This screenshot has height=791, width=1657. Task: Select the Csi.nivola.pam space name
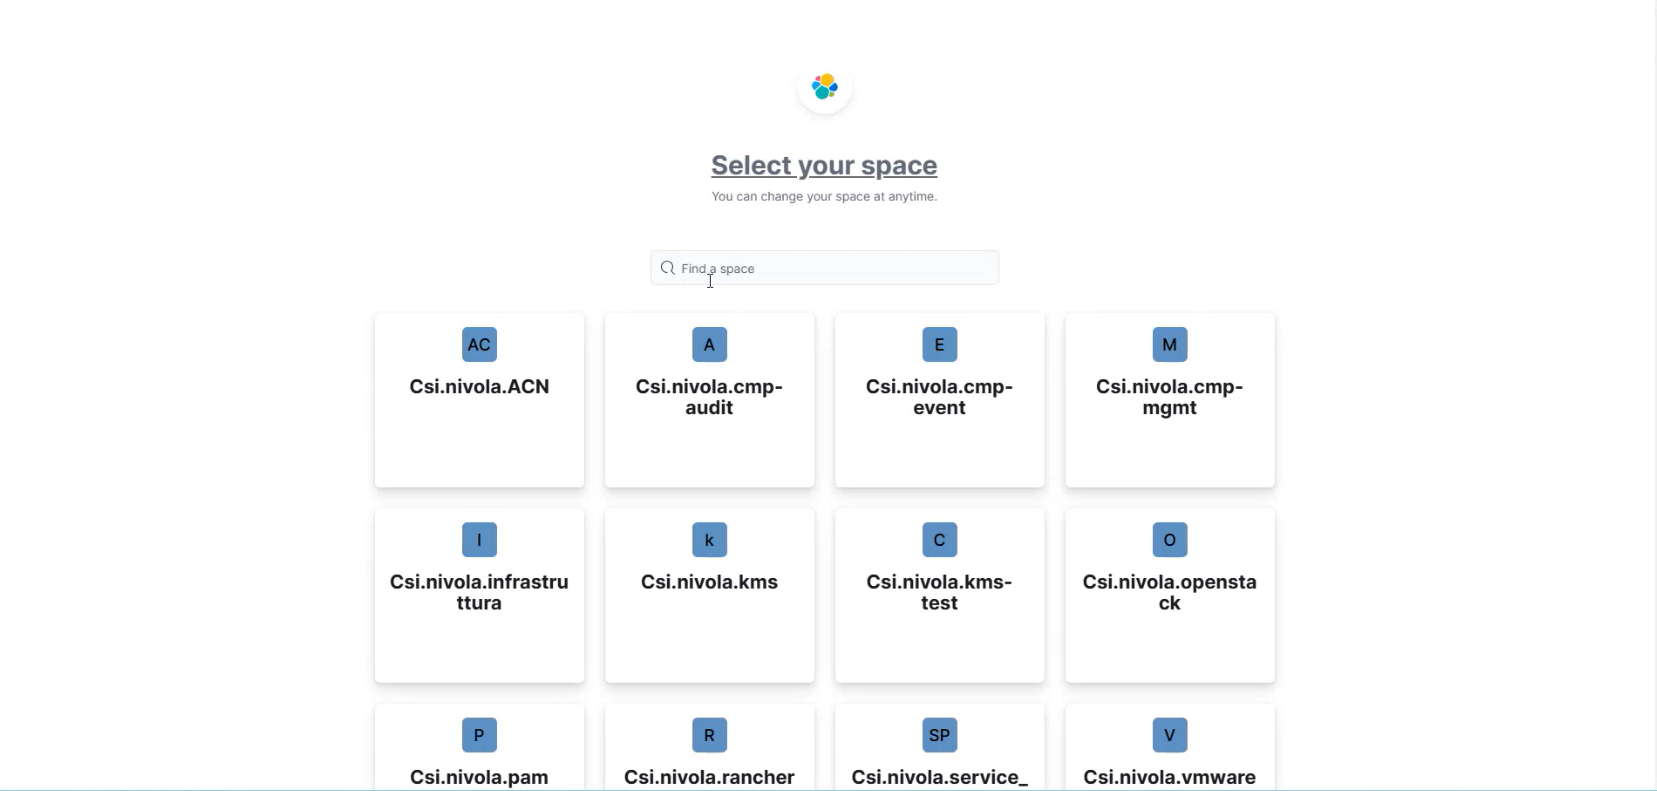(x=479, y=777)
